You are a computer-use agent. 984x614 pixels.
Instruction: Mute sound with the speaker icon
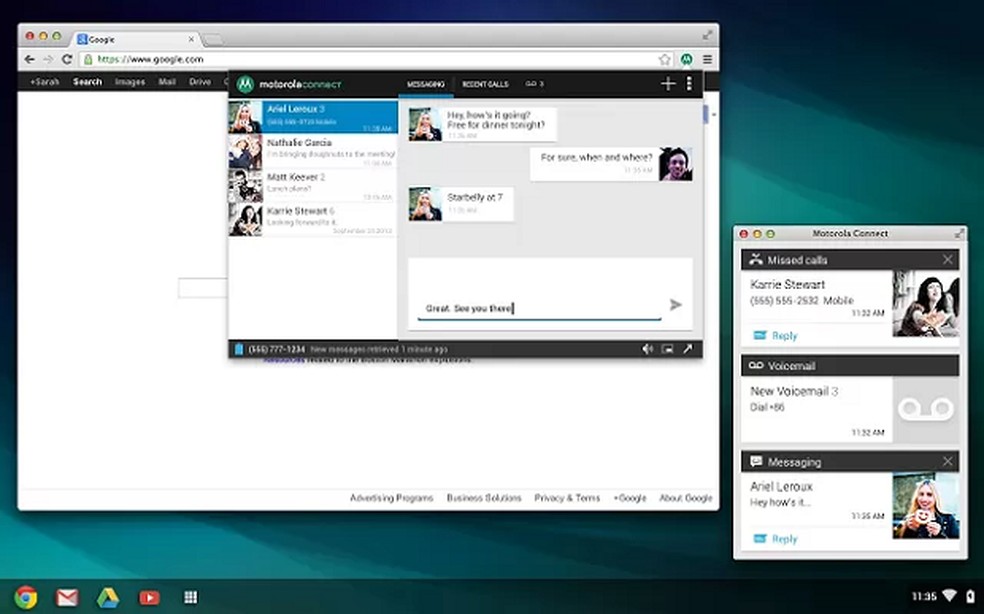point(649,349)
